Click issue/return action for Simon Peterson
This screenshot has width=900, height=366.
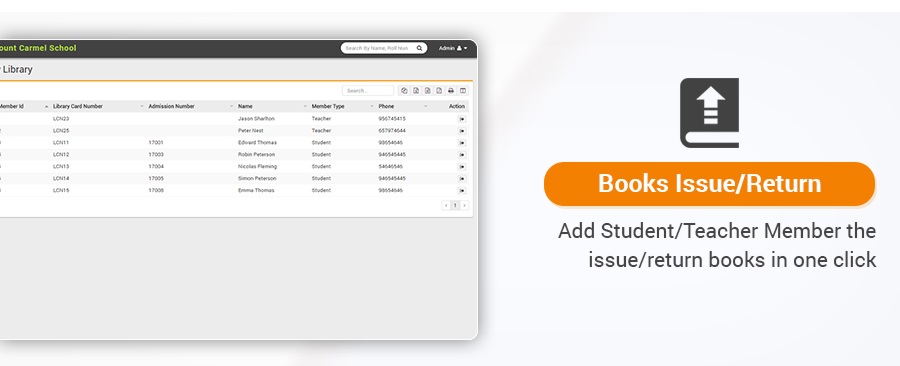click(x=462, y=178)
